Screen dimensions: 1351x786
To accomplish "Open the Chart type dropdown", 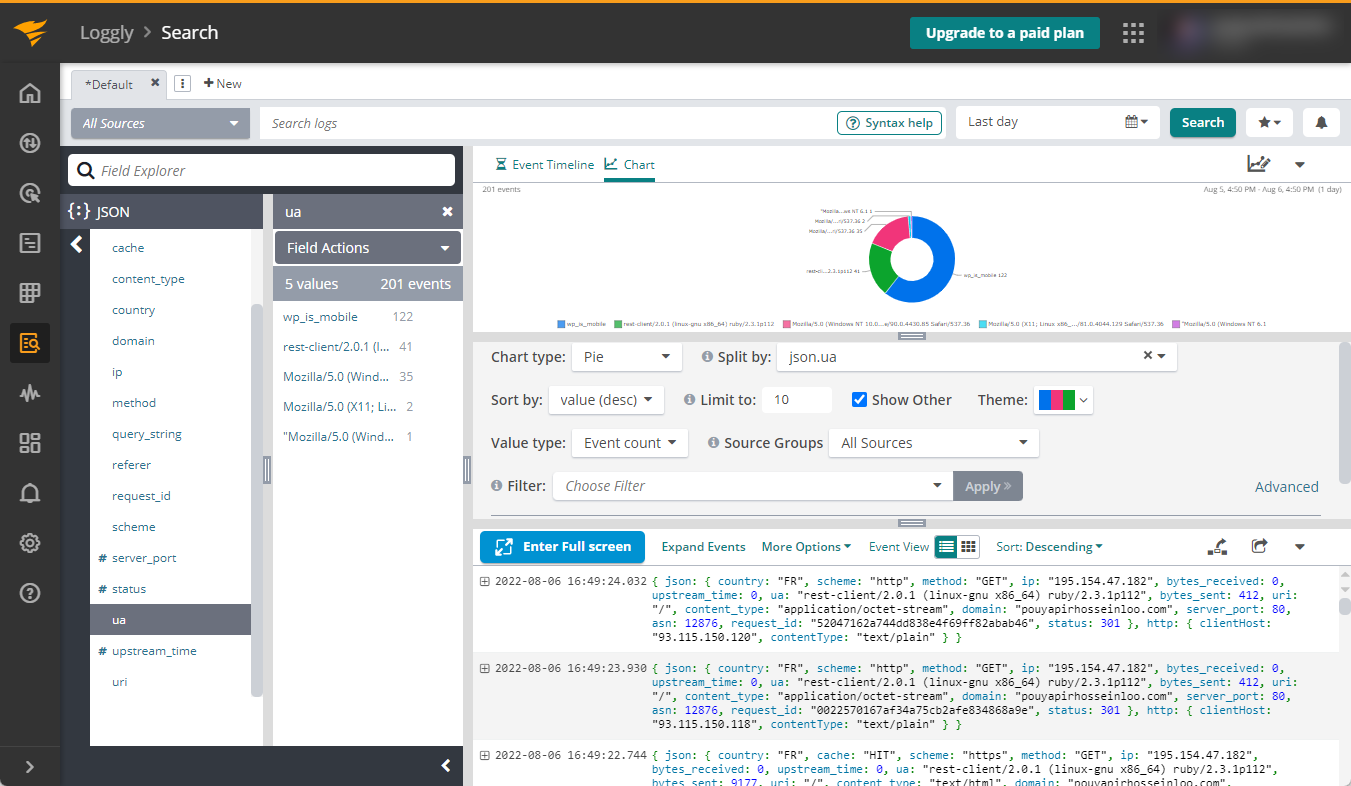I will (626, 357).
